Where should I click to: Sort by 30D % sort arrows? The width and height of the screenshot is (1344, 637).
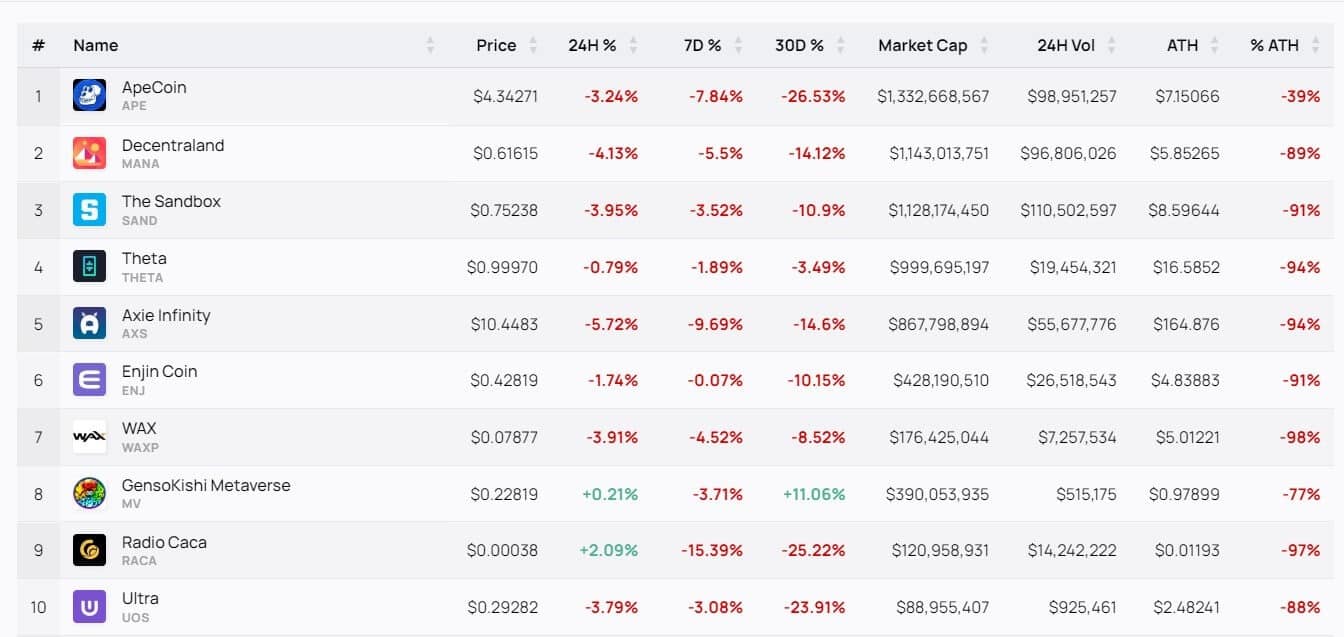point(841,45)
